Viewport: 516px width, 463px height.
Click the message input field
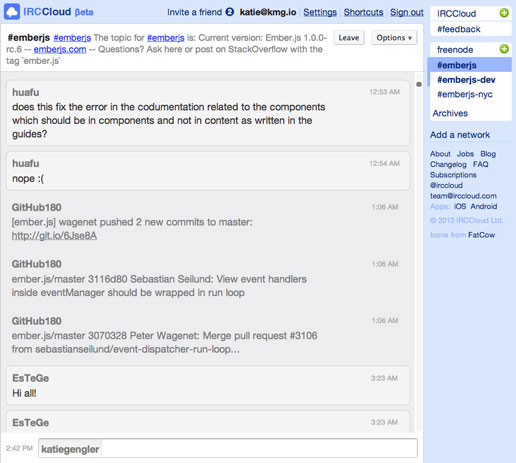coord(228,449)
